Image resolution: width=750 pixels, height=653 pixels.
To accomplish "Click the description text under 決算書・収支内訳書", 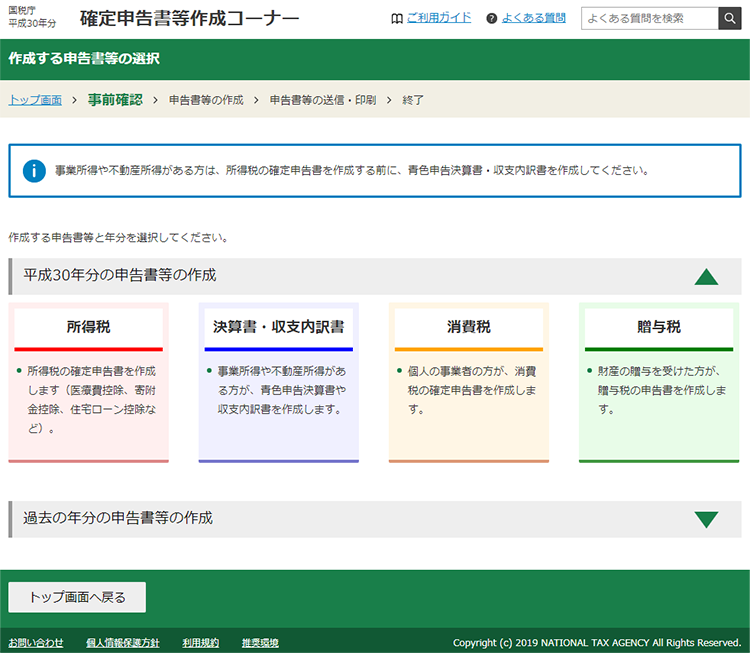I will (282, 390).
